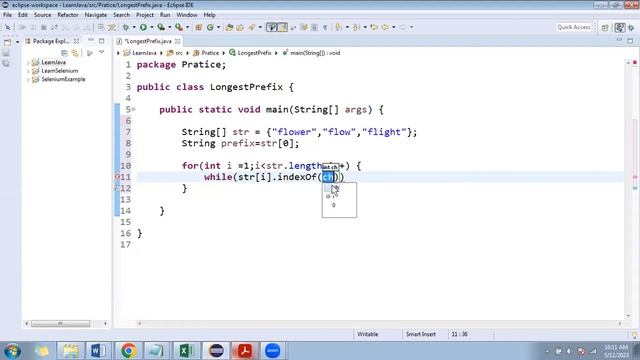Expand the LearnJava project
This screenshot has height=360, width=640.
(x=28, y=62)
